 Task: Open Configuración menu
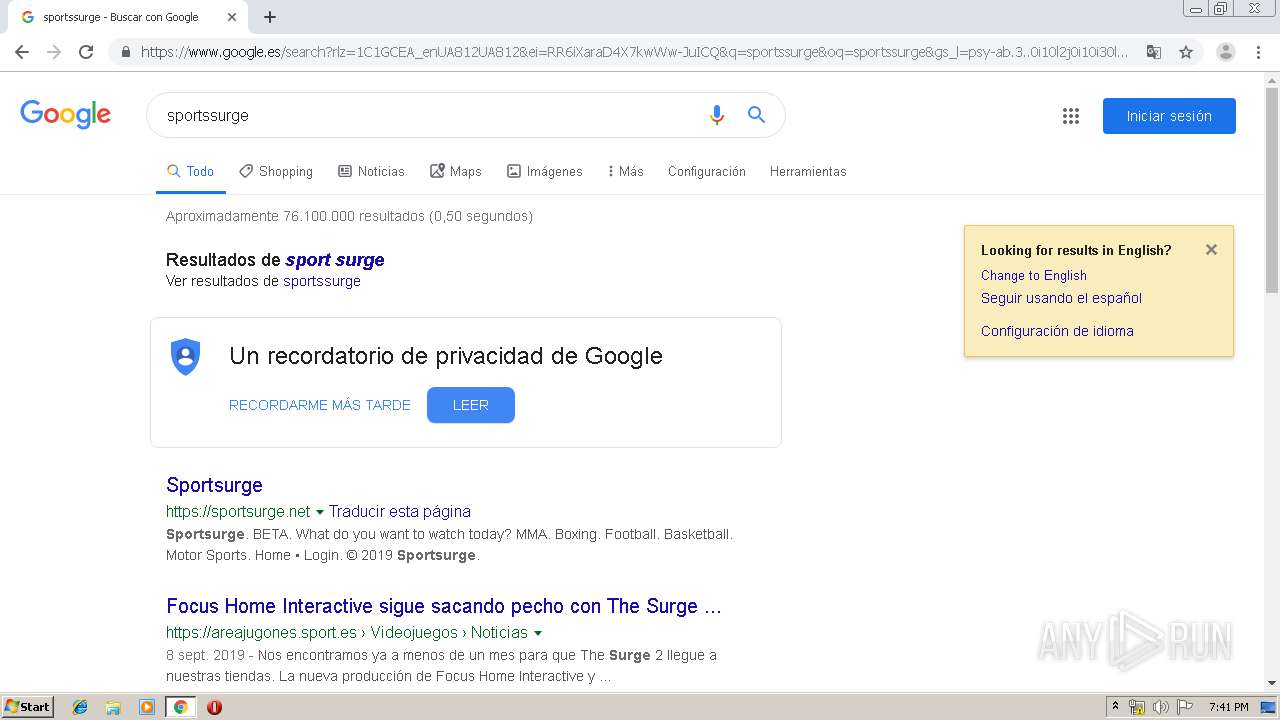point(707,171)
